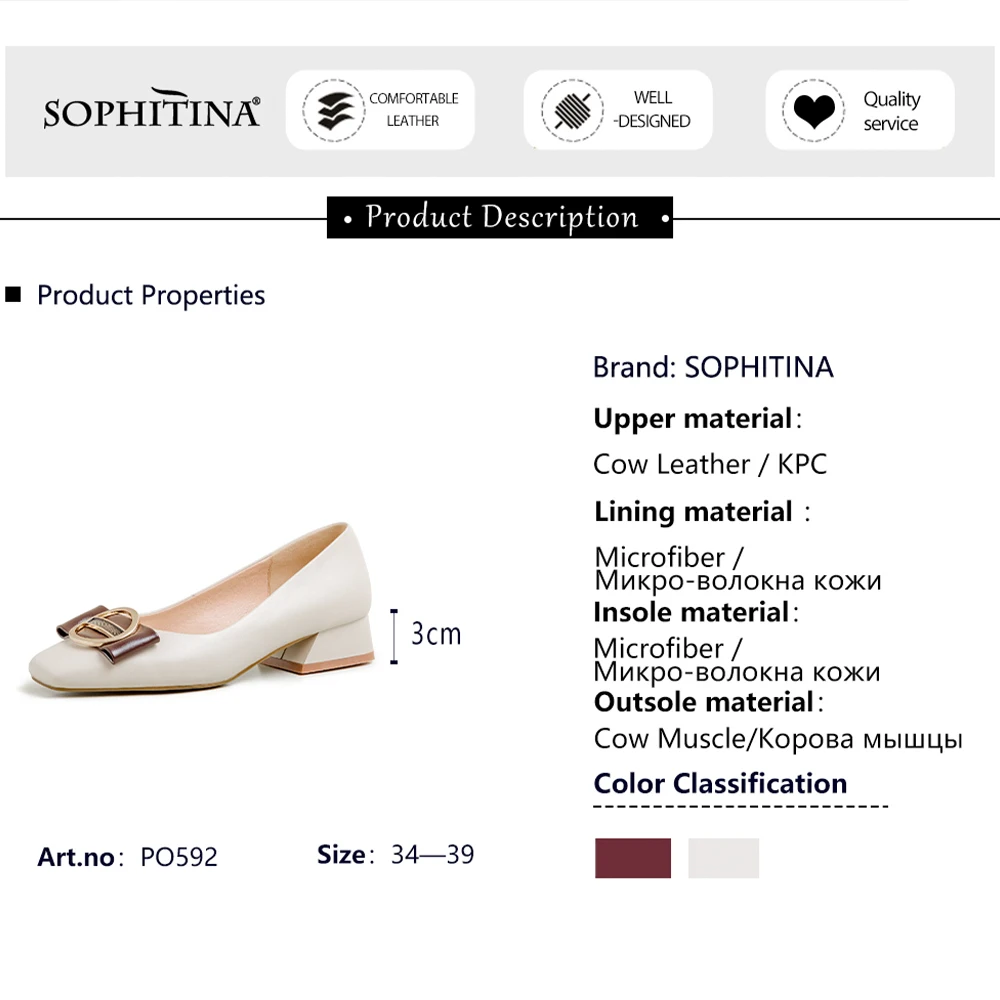Viewport: 1000px width, 1000px height.
Task: Click the Color Classification heading
Action: [x=720, y=783]
